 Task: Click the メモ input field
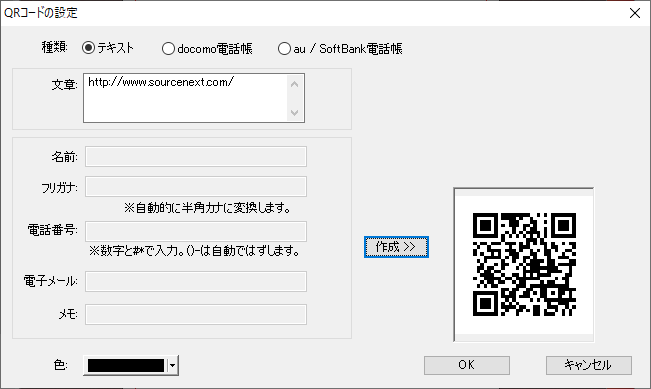196,314
